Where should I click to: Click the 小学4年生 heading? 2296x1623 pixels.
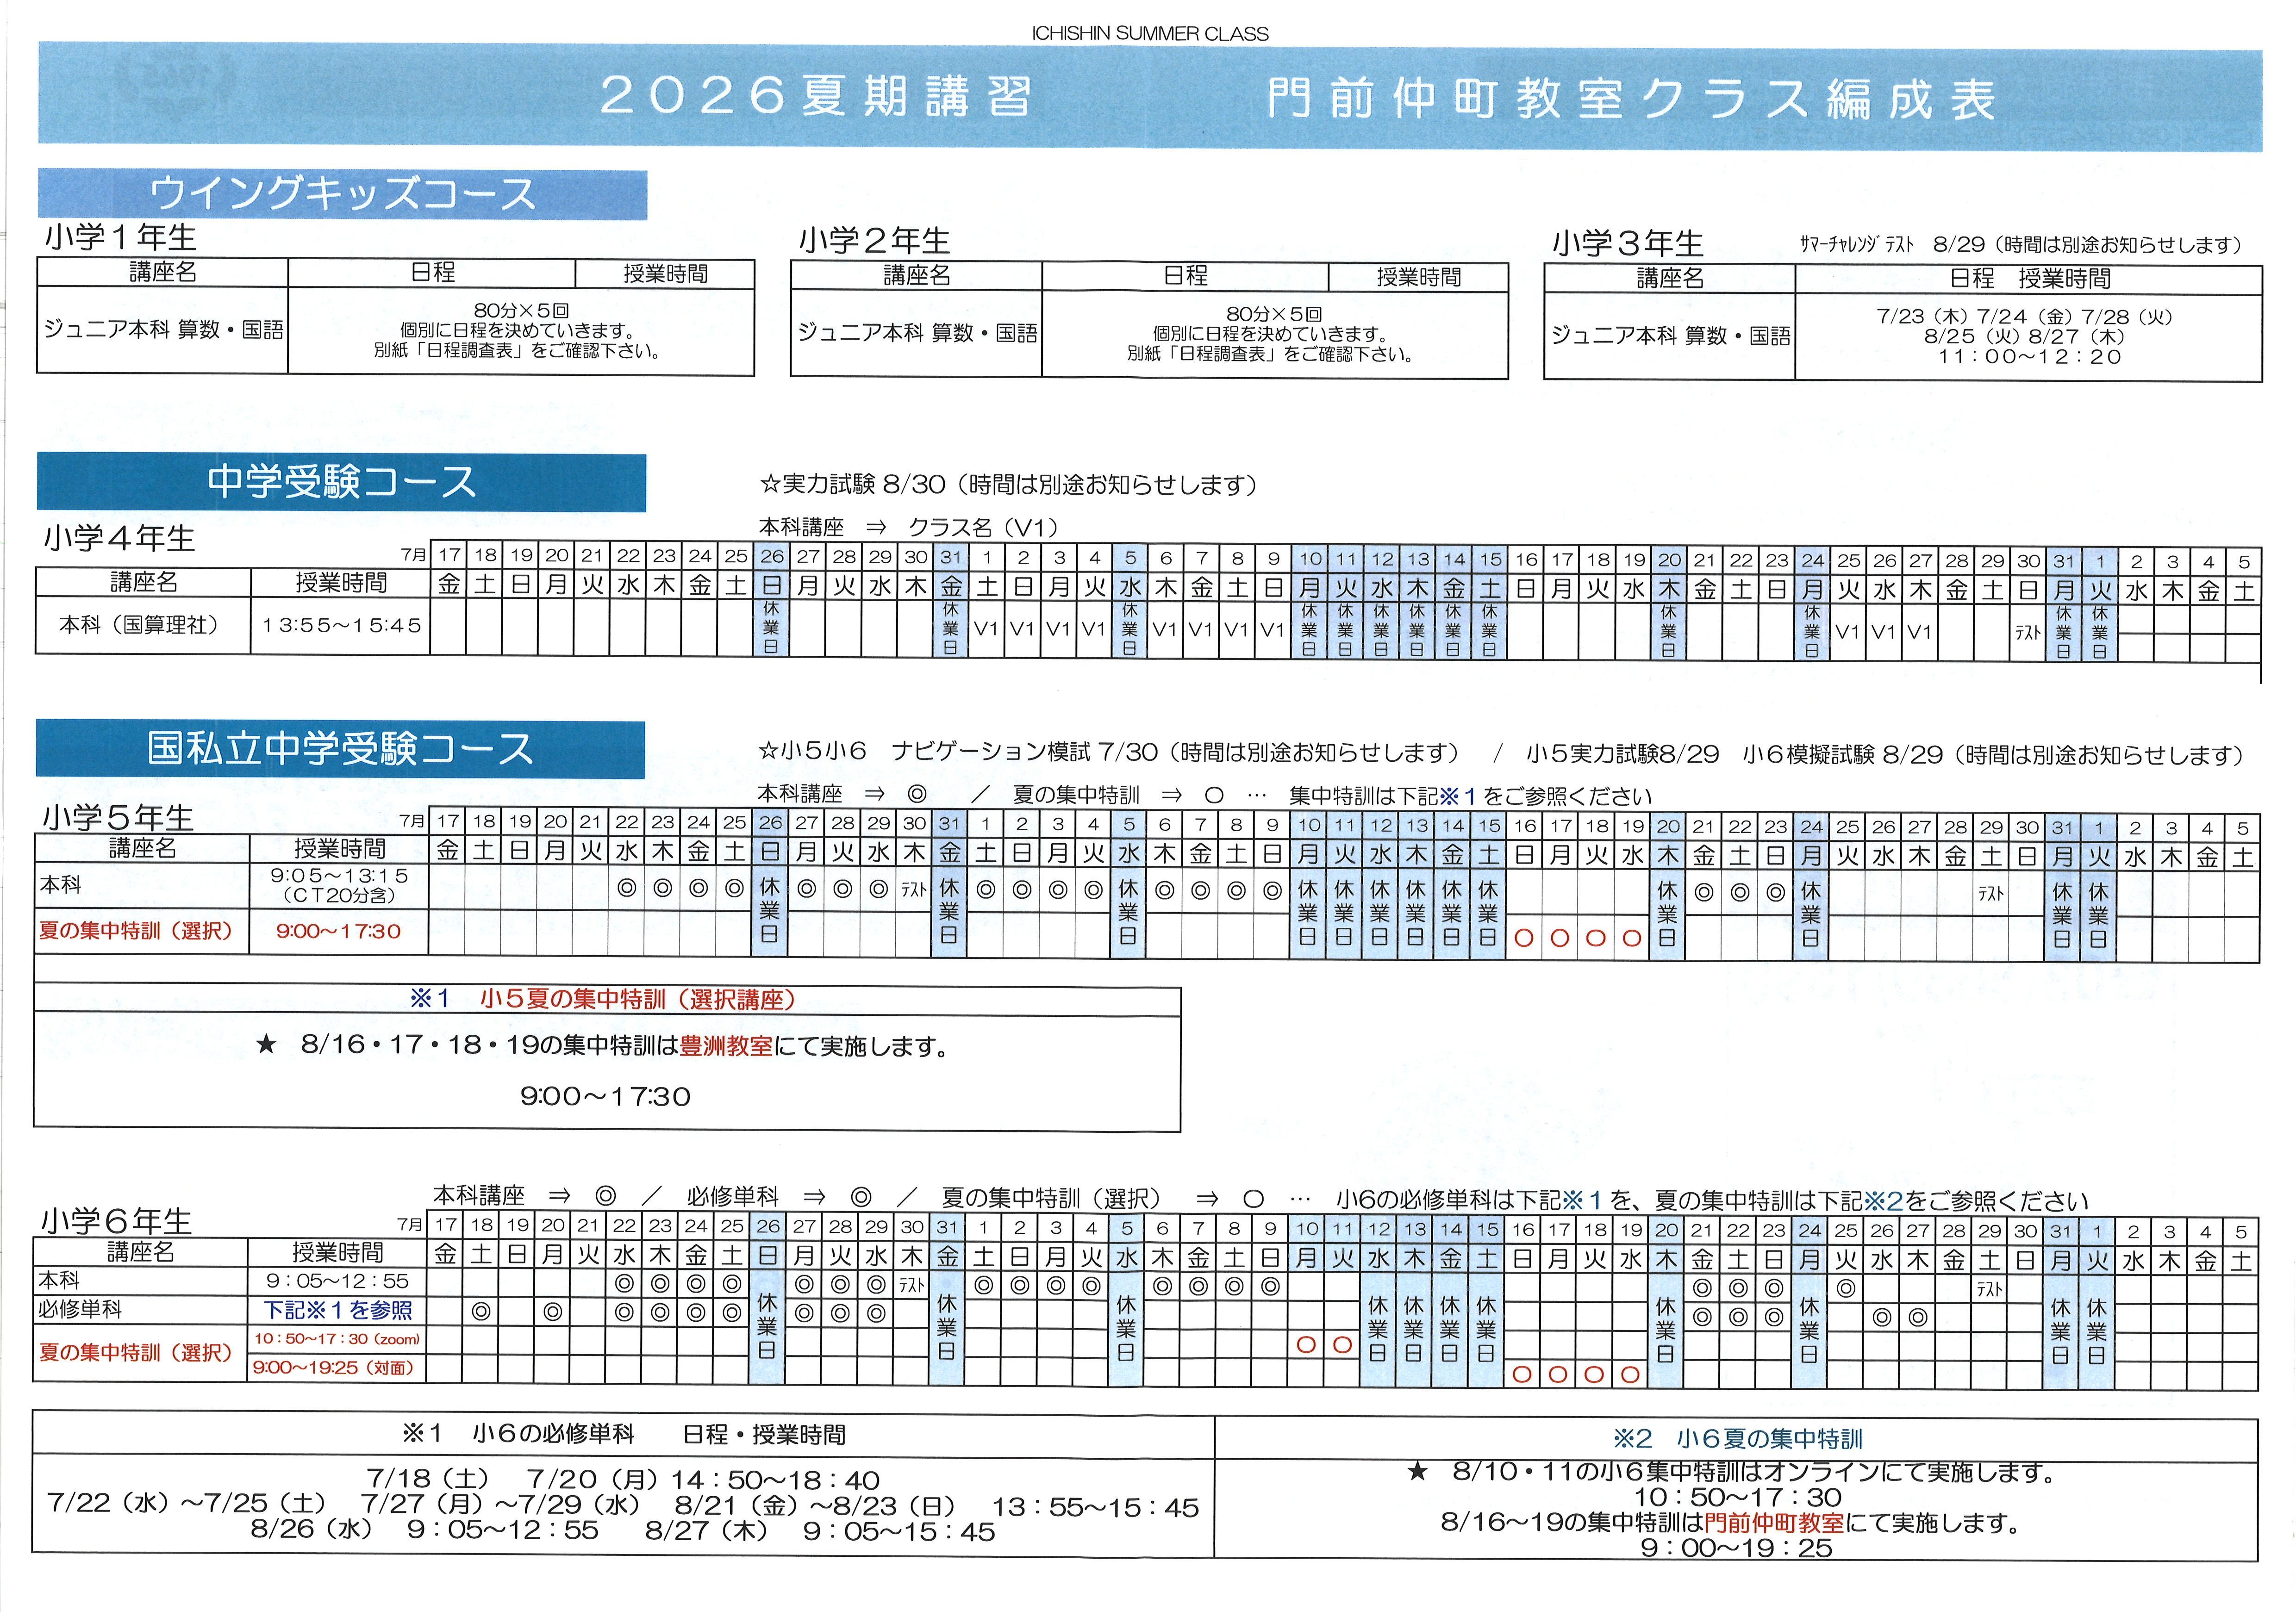[119, 539]
